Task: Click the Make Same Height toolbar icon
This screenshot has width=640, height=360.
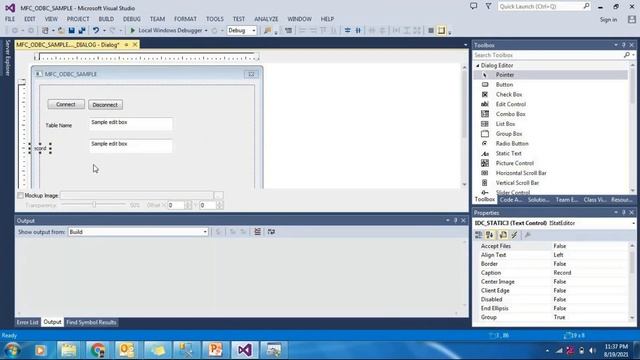Action: tap(407, 31)
